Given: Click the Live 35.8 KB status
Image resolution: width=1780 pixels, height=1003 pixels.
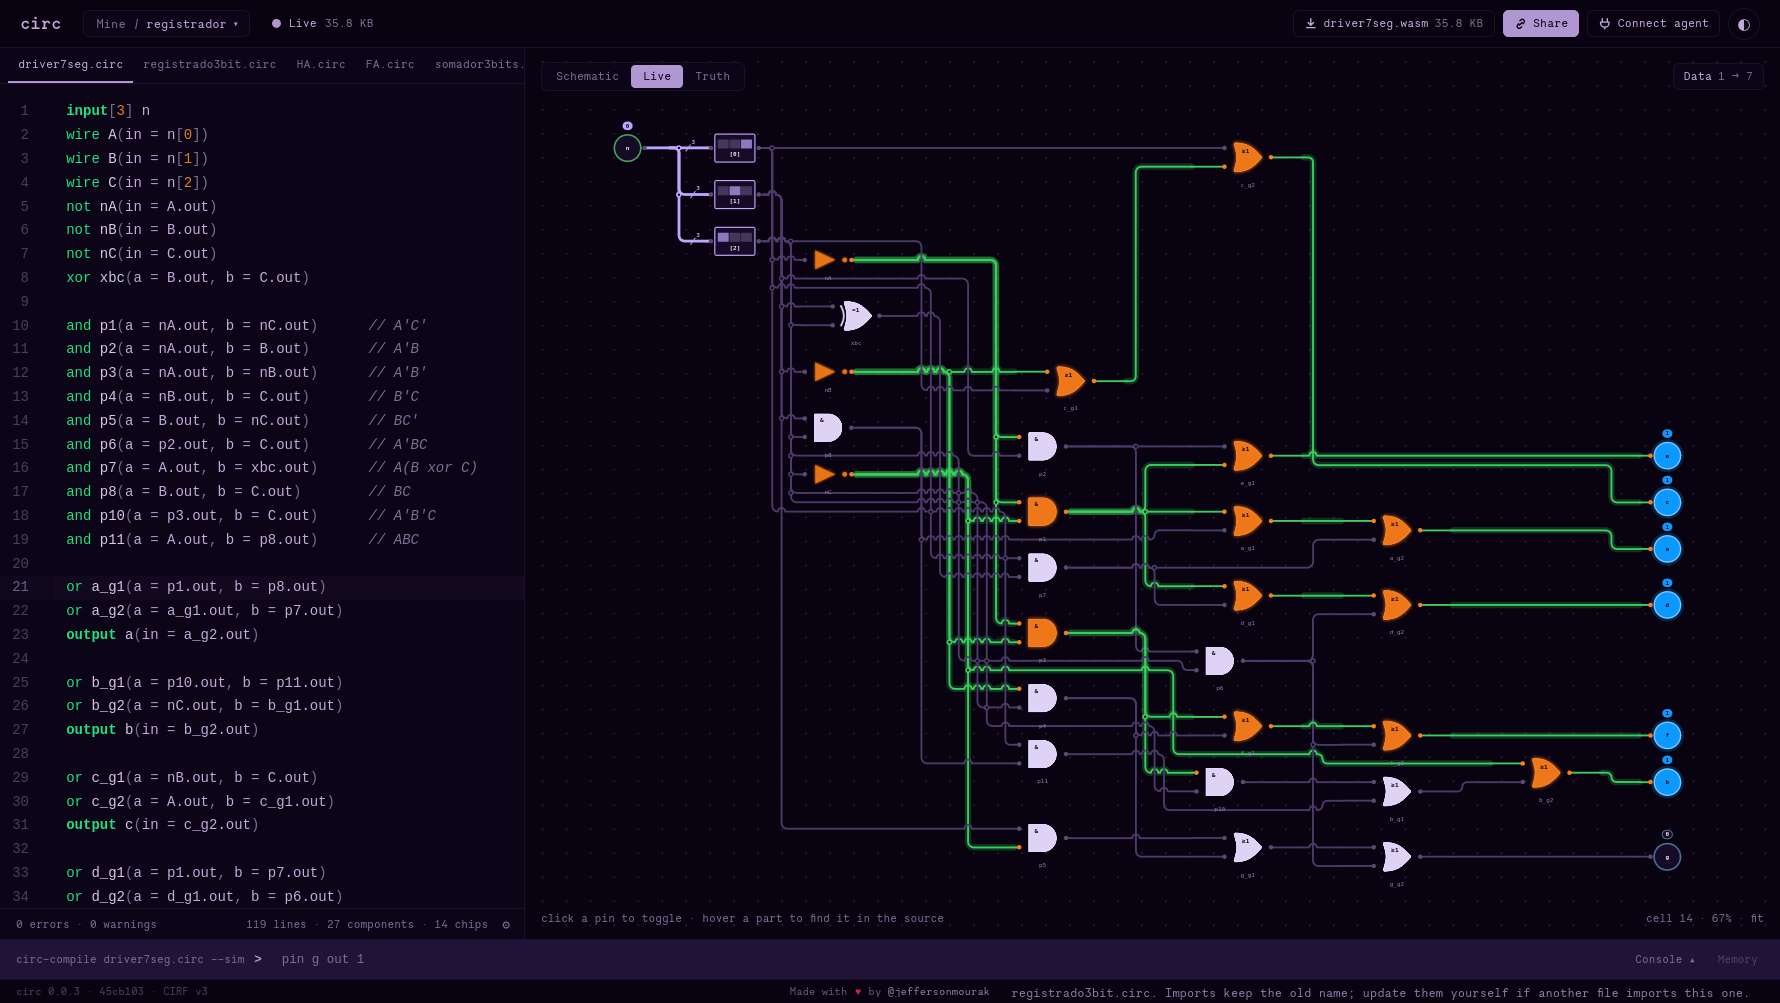Looking at the screenshot, I should point(323,24).
